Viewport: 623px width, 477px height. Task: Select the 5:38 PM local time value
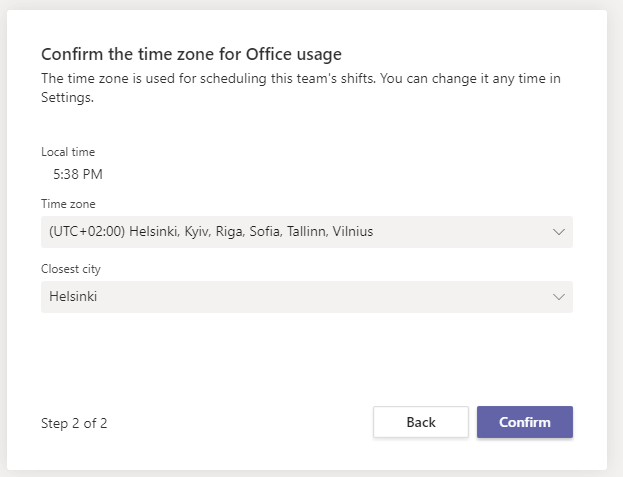coord(78,174)
